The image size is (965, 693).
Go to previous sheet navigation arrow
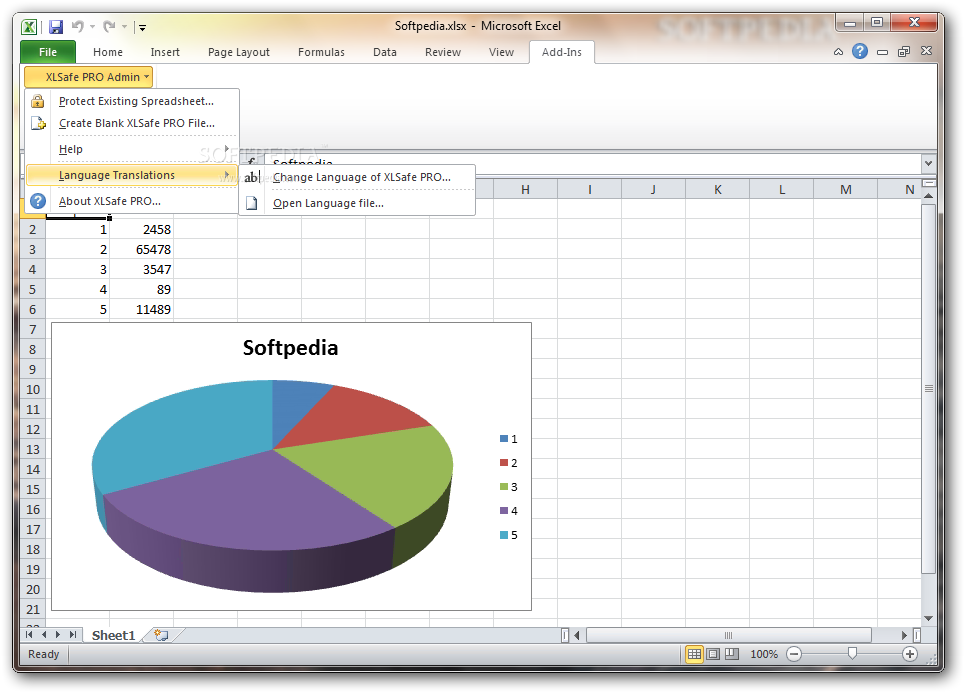point(44,635)
